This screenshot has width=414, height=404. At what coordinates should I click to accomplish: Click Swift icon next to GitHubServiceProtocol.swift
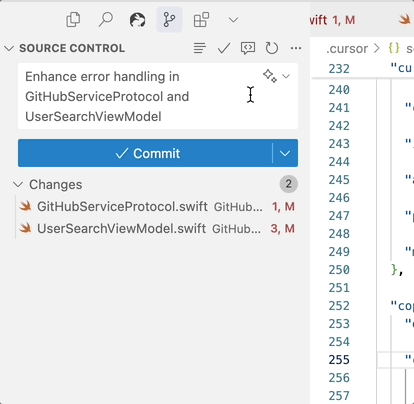coord(25,206)
